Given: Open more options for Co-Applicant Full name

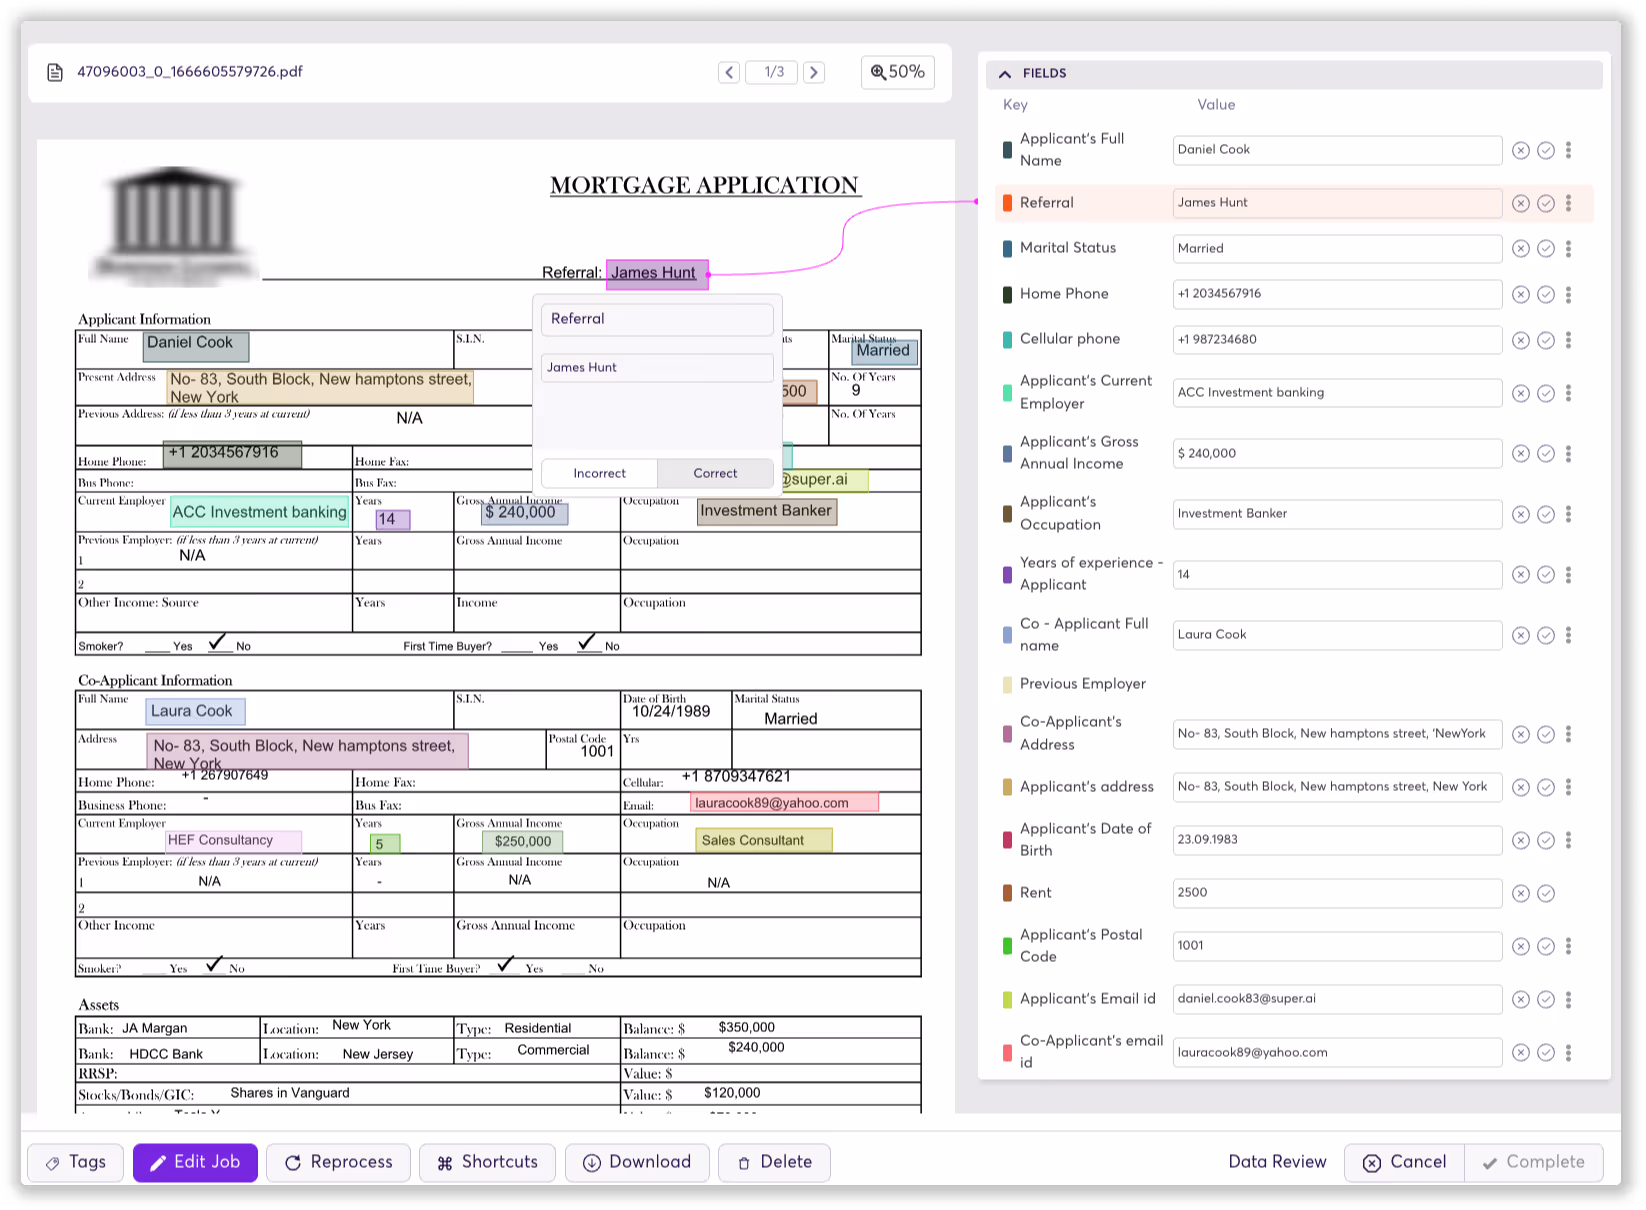Looking at the screenshot, I should (x=1568, y=635).
